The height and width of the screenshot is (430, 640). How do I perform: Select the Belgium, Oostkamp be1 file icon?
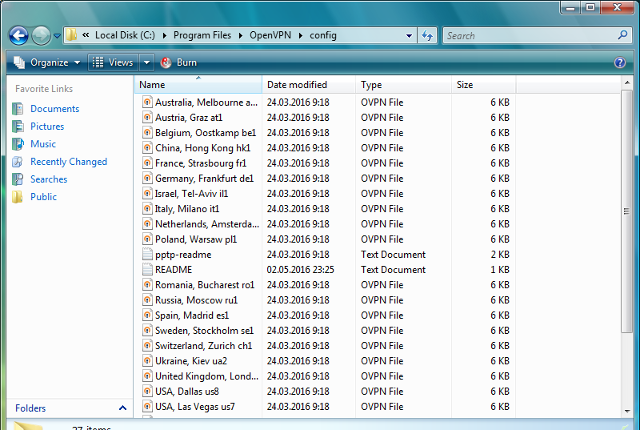tap(147, 133)
